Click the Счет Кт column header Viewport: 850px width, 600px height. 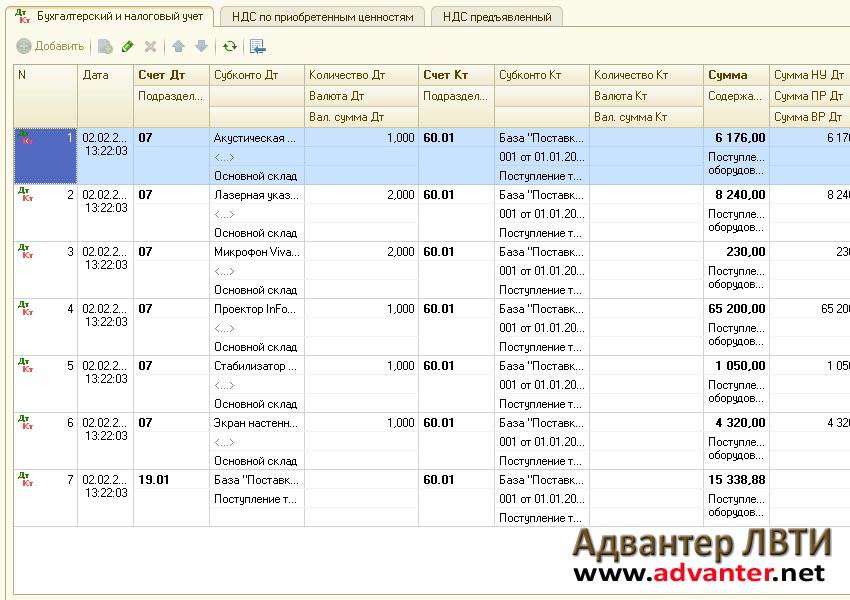click(x=456, y=75)
